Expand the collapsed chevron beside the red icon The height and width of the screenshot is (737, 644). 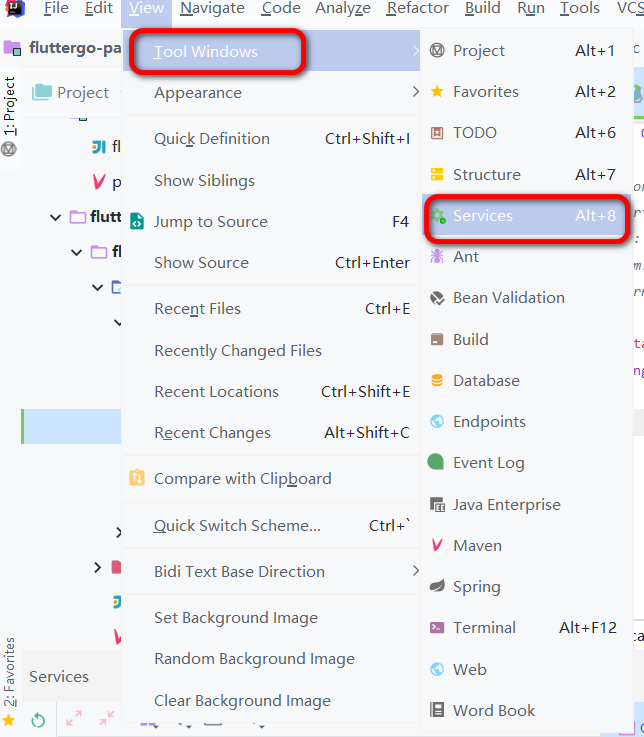[x=97, y=567]
